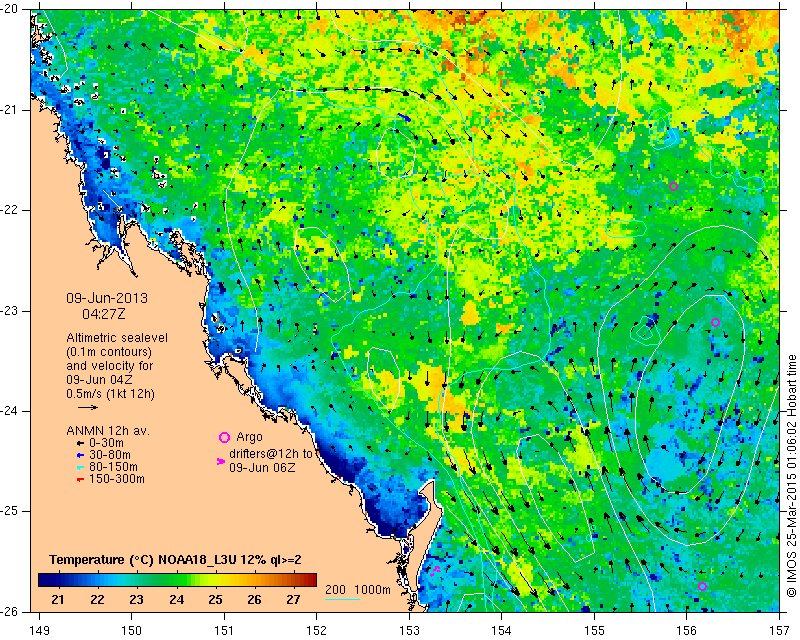Screen dimensions: 800x640
Task: Click the 0.5m/s velocity scale arrow
Action: click(x=88, y=407)
